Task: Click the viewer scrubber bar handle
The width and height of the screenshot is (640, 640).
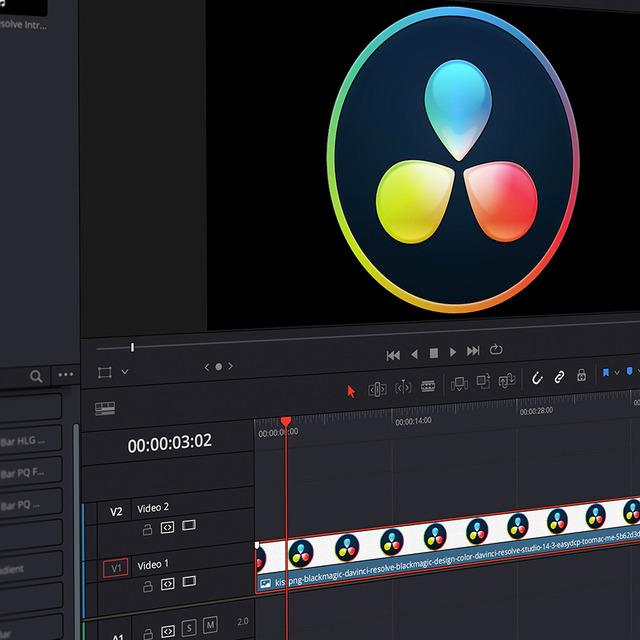Action: pos(132,347)
